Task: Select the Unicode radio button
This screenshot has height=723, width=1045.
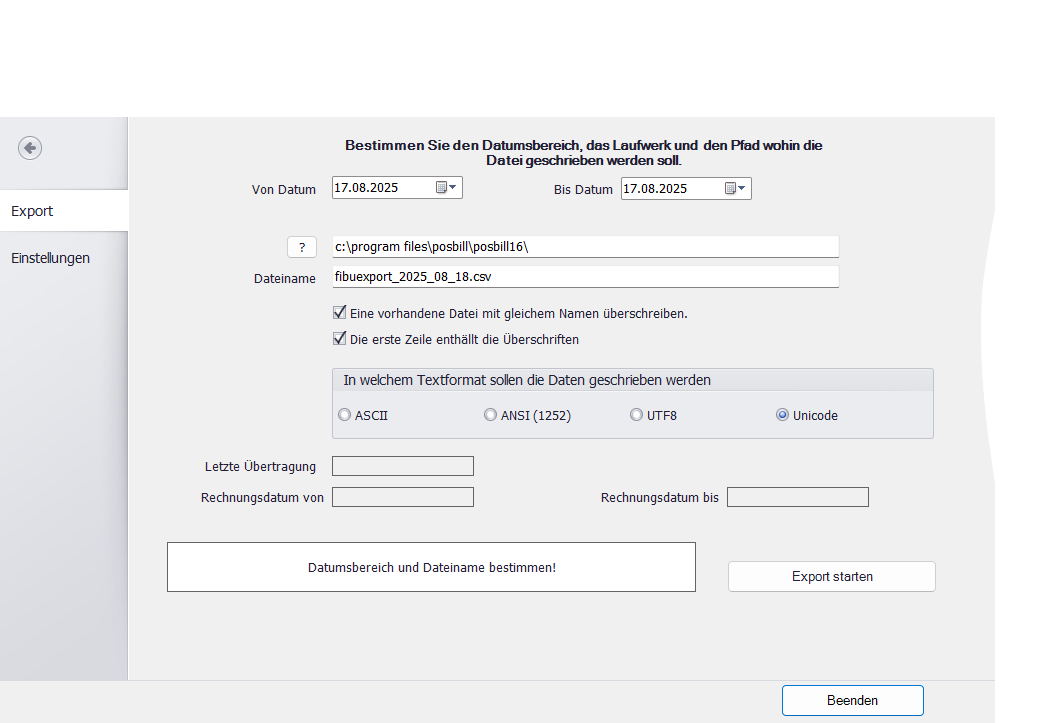Action: click(x=782, y=415)
